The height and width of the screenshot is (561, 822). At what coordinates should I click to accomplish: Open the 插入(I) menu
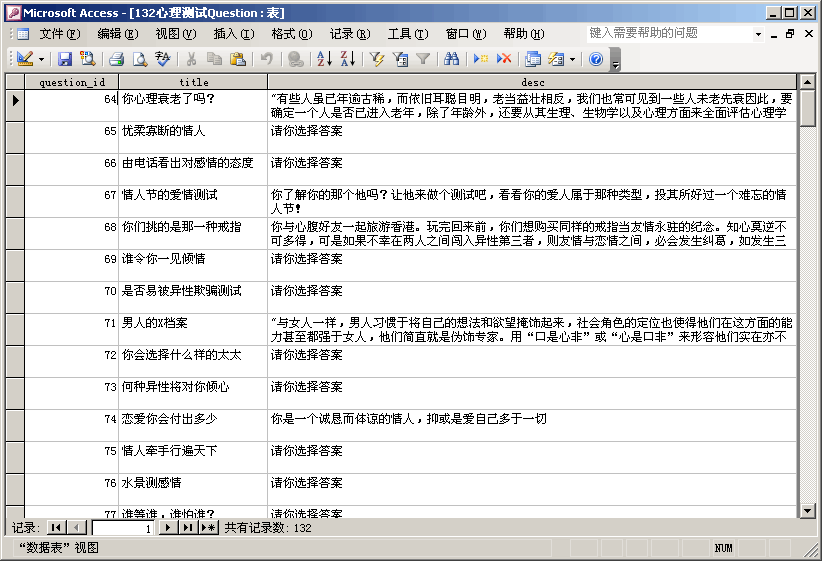click(234, 34)
